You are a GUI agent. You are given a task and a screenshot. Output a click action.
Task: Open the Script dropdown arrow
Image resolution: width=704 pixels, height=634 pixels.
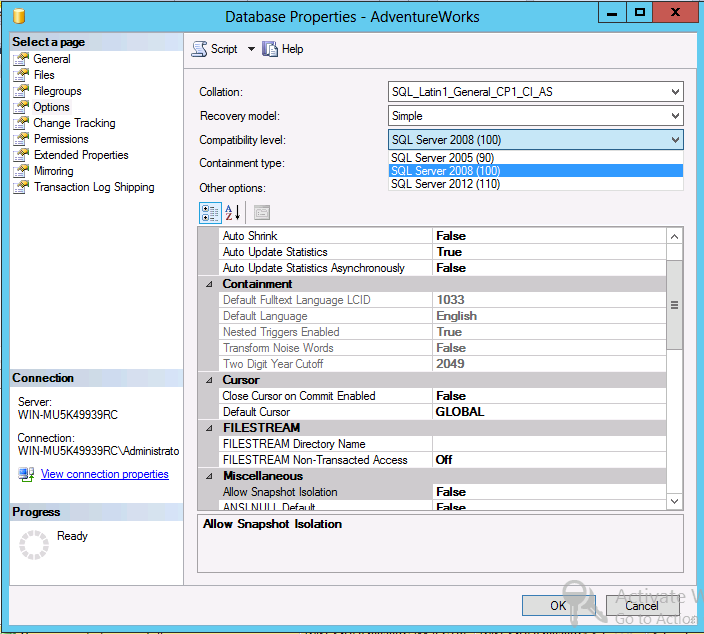point(251,49)
